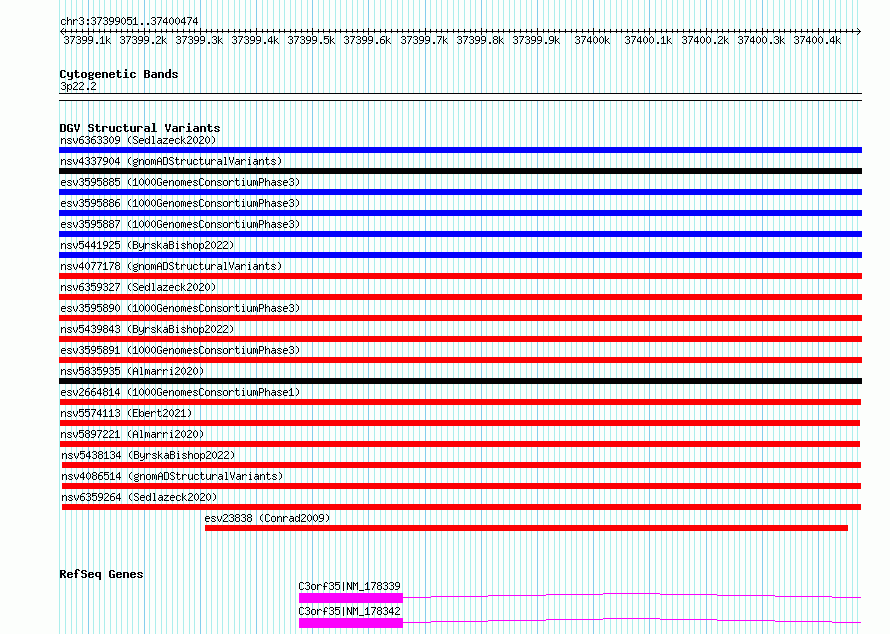Click the red bar under nsv4086514

pyautogui.click(x=461, y=486)
